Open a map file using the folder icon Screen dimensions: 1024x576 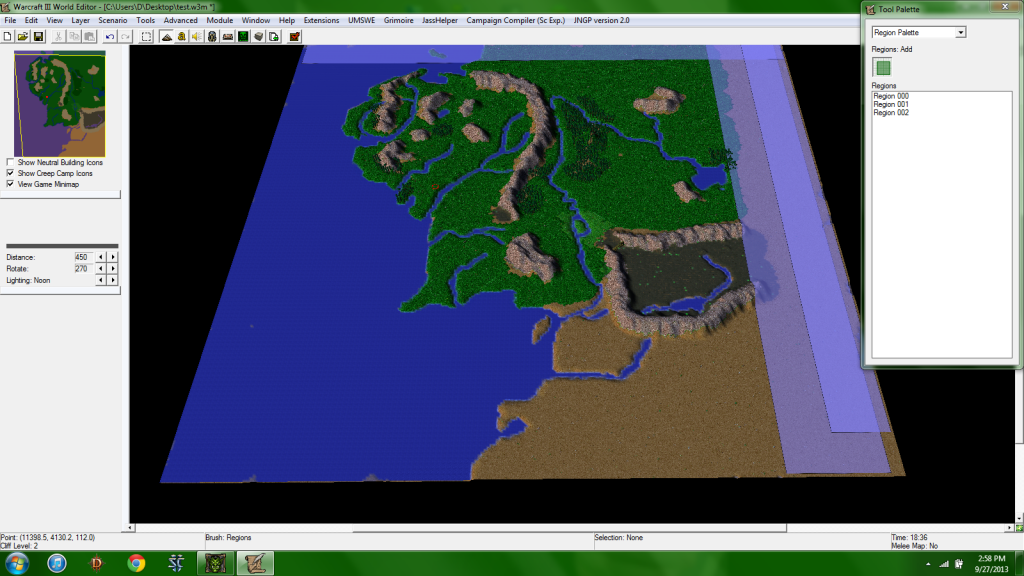click(x=23, y=37)
